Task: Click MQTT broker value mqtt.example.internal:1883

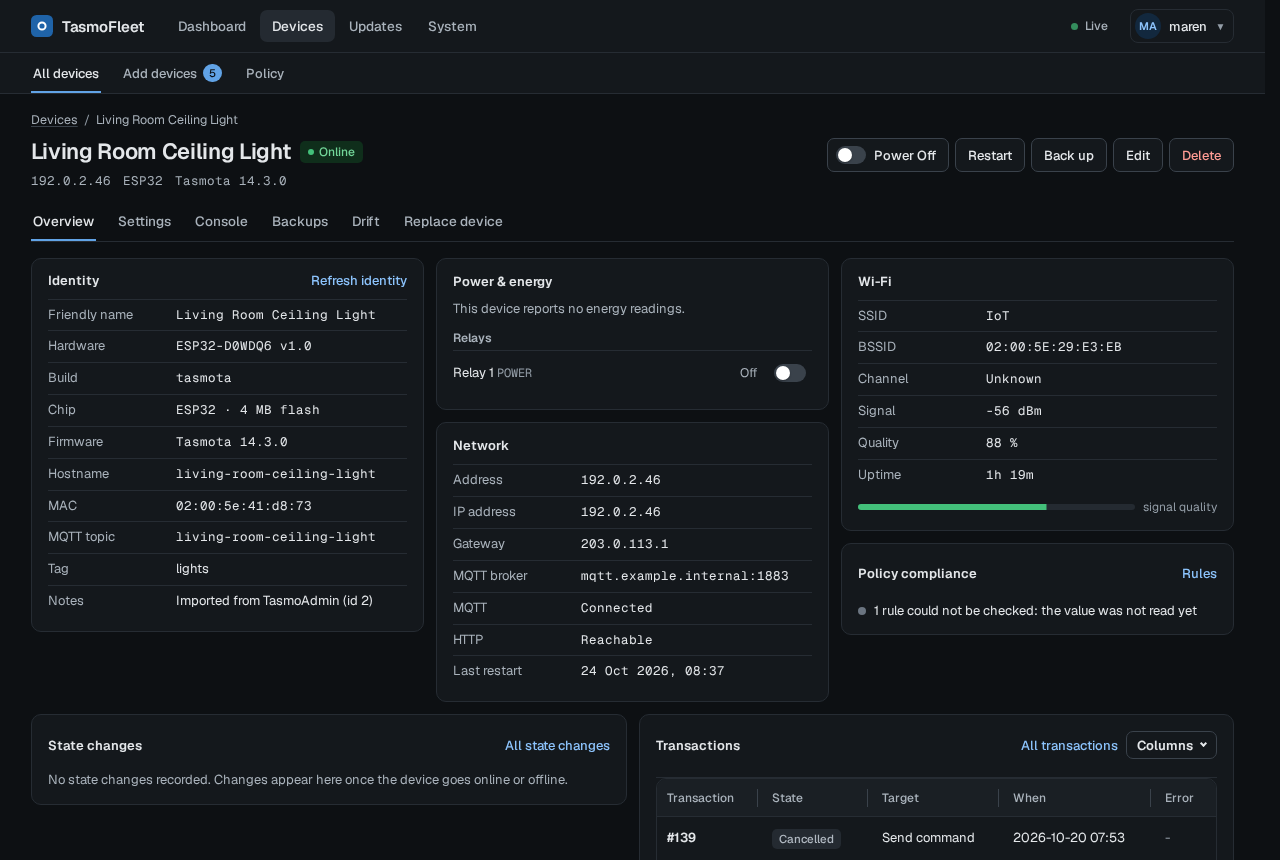Action: (685, 576)
